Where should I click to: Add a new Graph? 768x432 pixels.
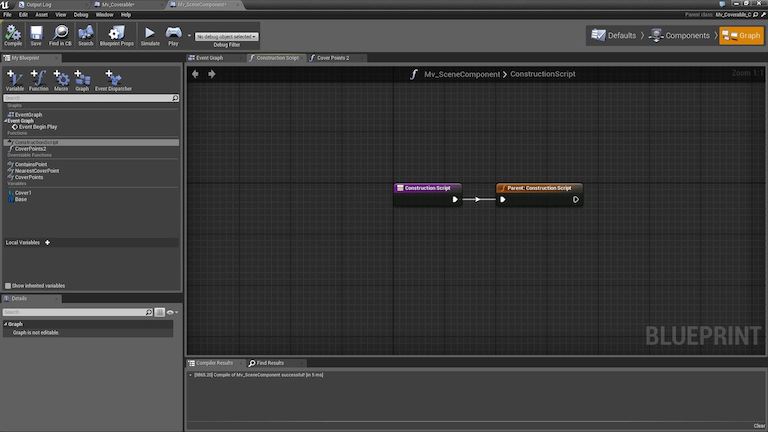coord(82,80)
